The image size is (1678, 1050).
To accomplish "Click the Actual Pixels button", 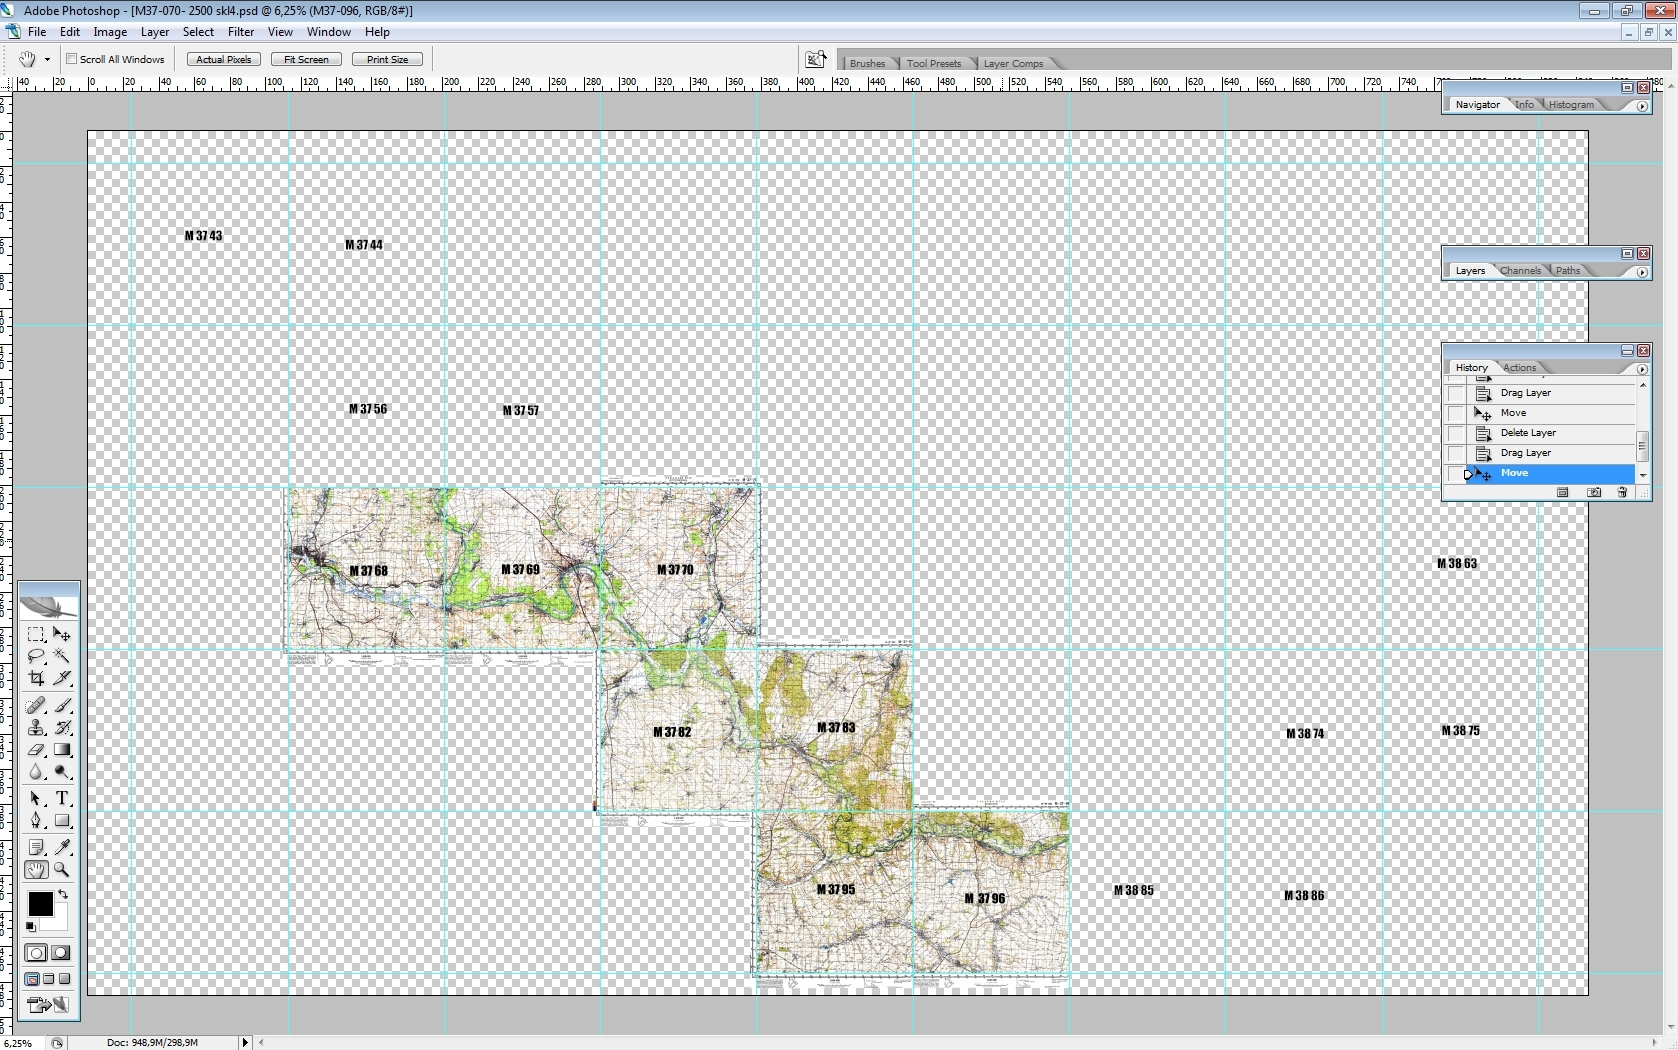I will pyautogui.click(x=224, y=60).
